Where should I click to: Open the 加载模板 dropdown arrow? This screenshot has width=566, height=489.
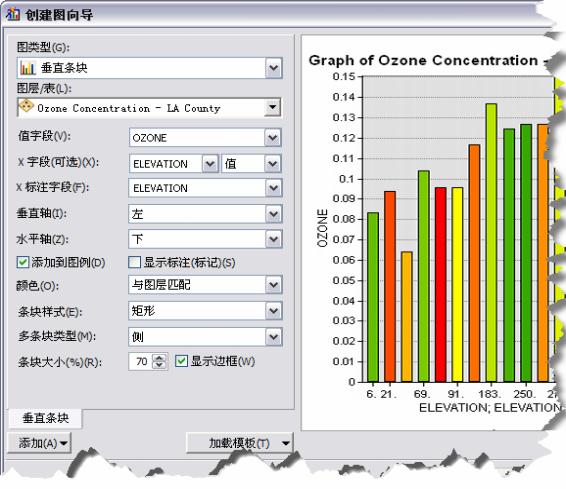286,443
